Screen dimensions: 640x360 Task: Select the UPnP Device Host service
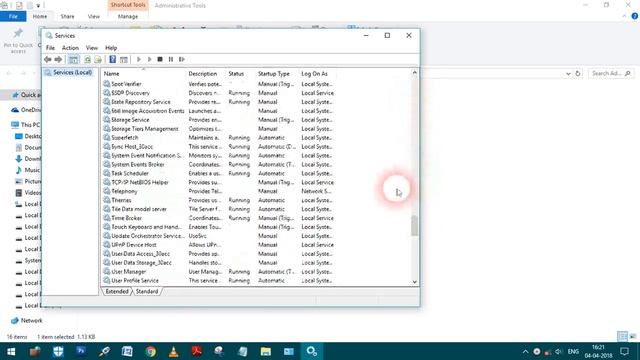pyautogui.click(x=218, y=245)
